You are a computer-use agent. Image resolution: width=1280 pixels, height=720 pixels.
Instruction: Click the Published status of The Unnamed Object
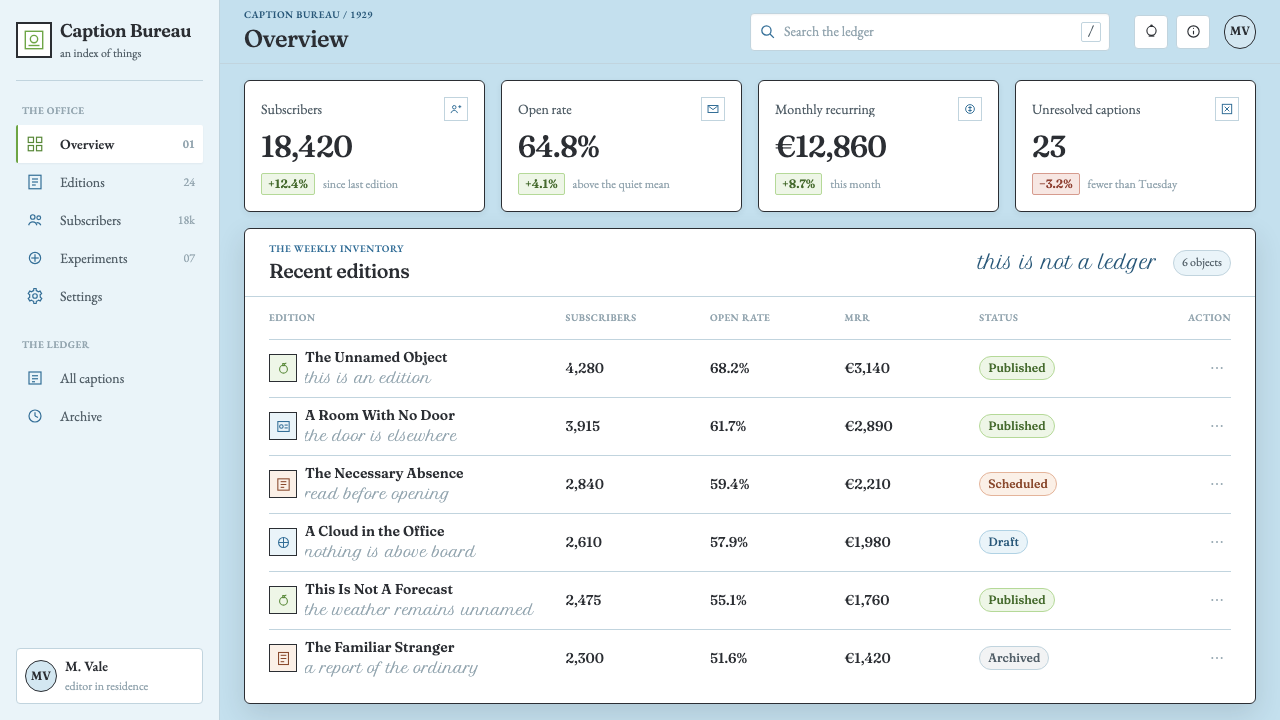point(1016,368)
